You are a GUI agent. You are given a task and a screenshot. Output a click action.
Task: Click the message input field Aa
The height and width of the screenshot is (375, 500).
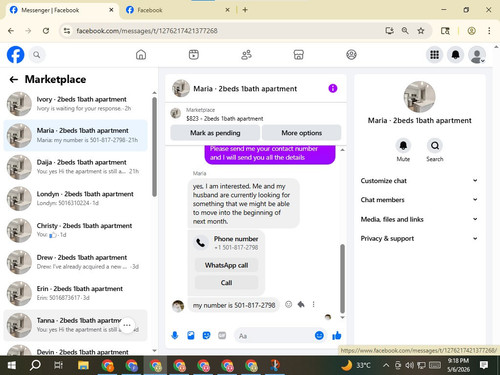coord(274,336)
